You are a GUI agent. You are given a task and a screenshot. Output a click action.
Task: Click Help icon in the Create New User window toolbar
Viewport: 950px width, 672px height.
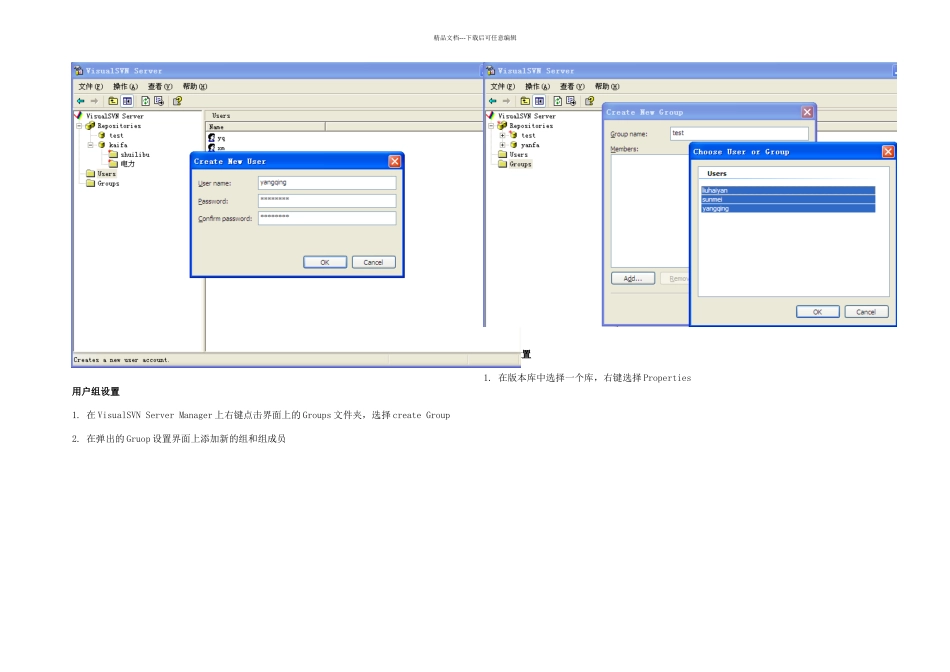coord(178,101)
